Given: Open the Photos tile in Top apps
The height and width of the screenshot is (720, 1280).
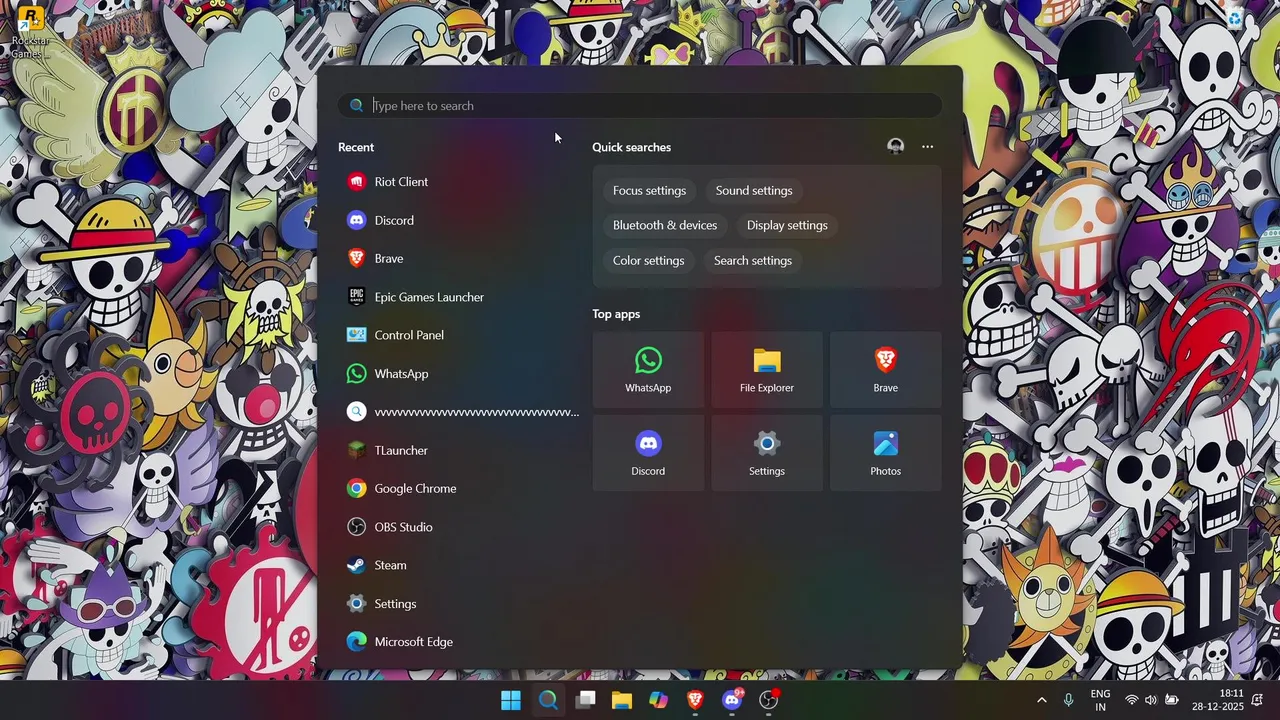Looking at the screenshot, I should 885,453.
